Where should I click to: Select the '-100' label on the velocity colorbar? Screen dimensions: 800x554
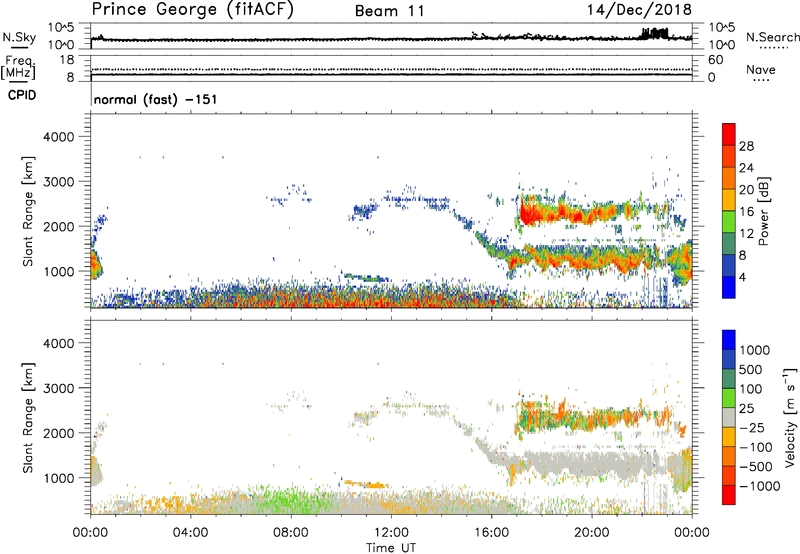[756, 447]
